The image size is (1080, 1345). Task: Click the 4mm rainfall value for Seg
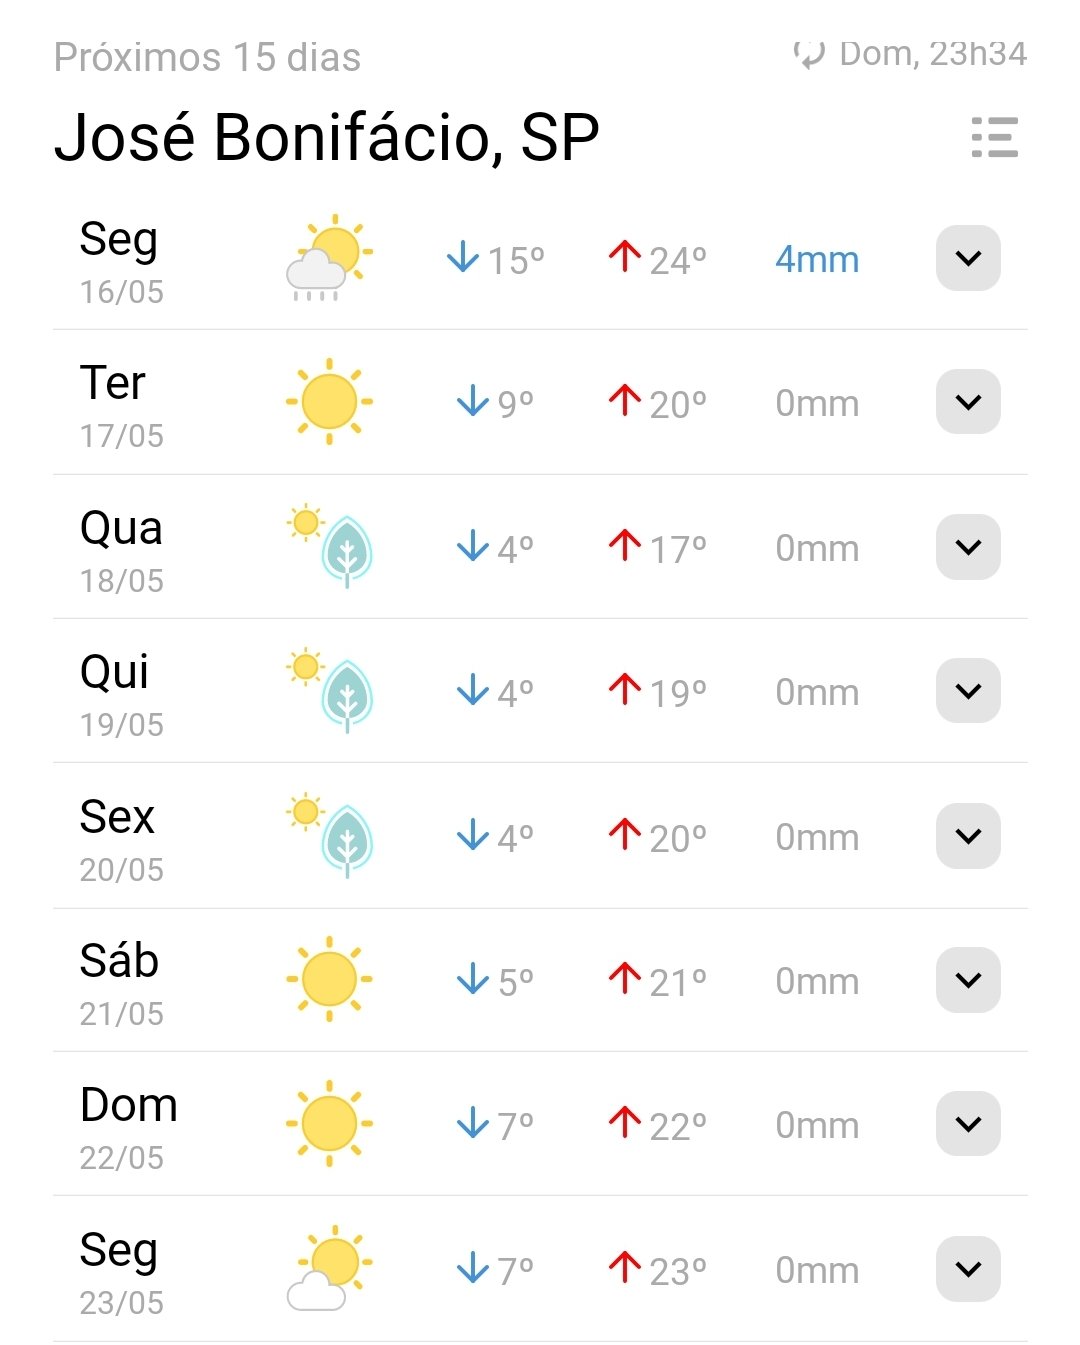[817, 260]
